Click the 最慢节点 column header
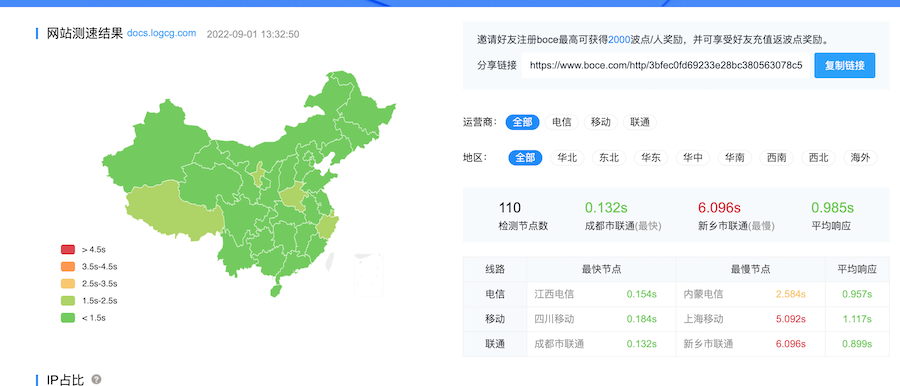Screen dimensions: 900x386 750,269
